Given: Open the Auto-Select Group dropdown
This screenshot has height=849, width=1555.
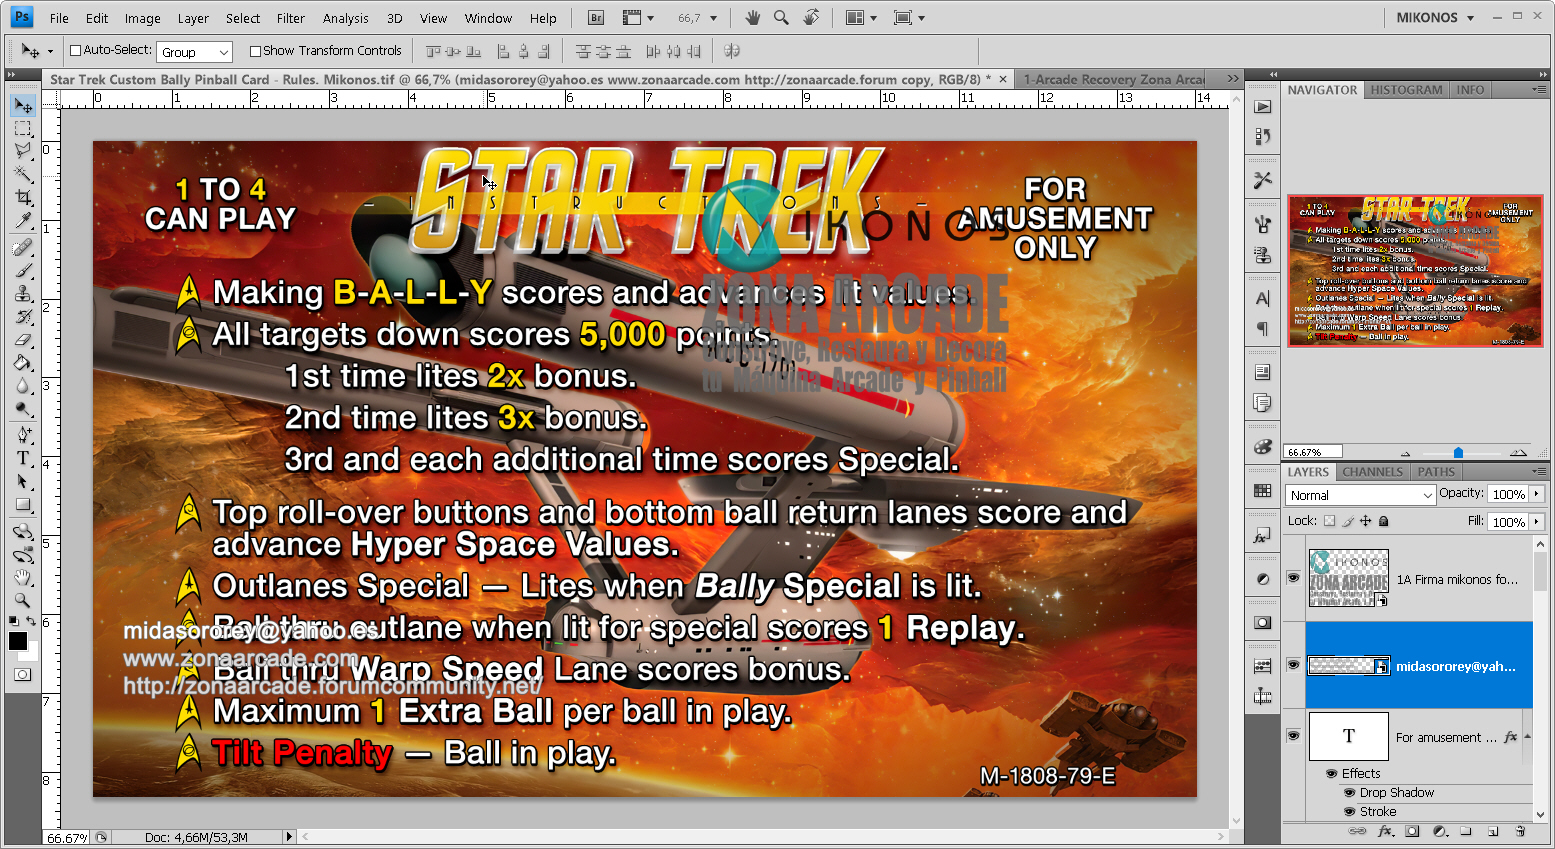Looking at the screenshot, I should click(x=194, y=50).
